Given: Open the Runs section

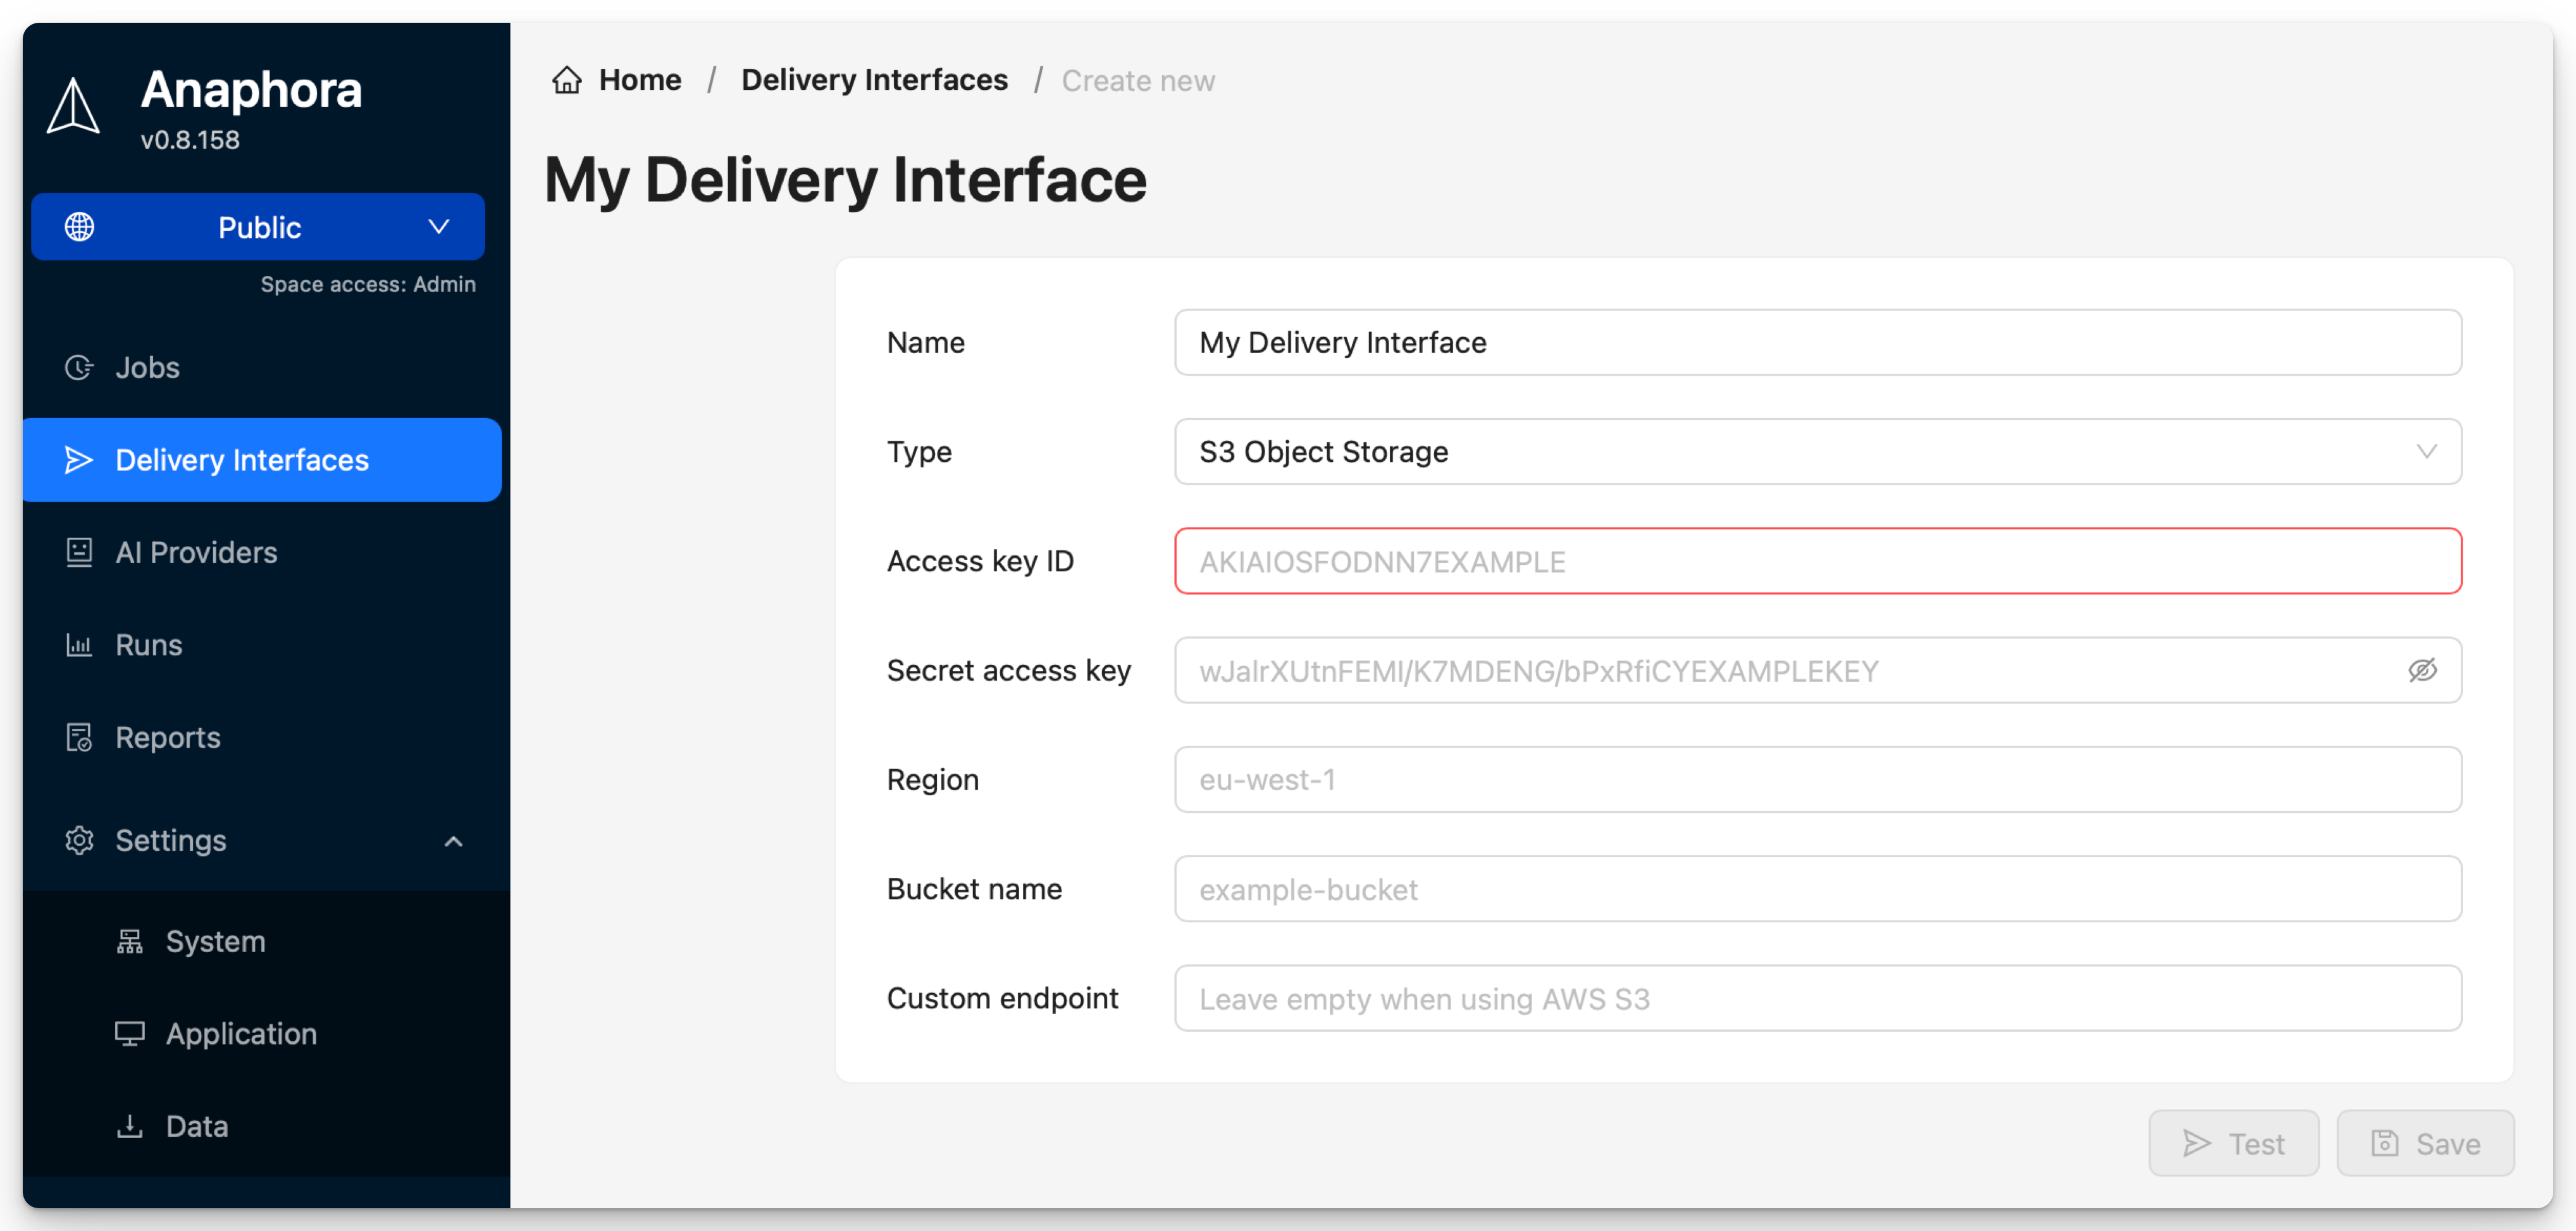Looking at the screenshot, I should (148, 644).
